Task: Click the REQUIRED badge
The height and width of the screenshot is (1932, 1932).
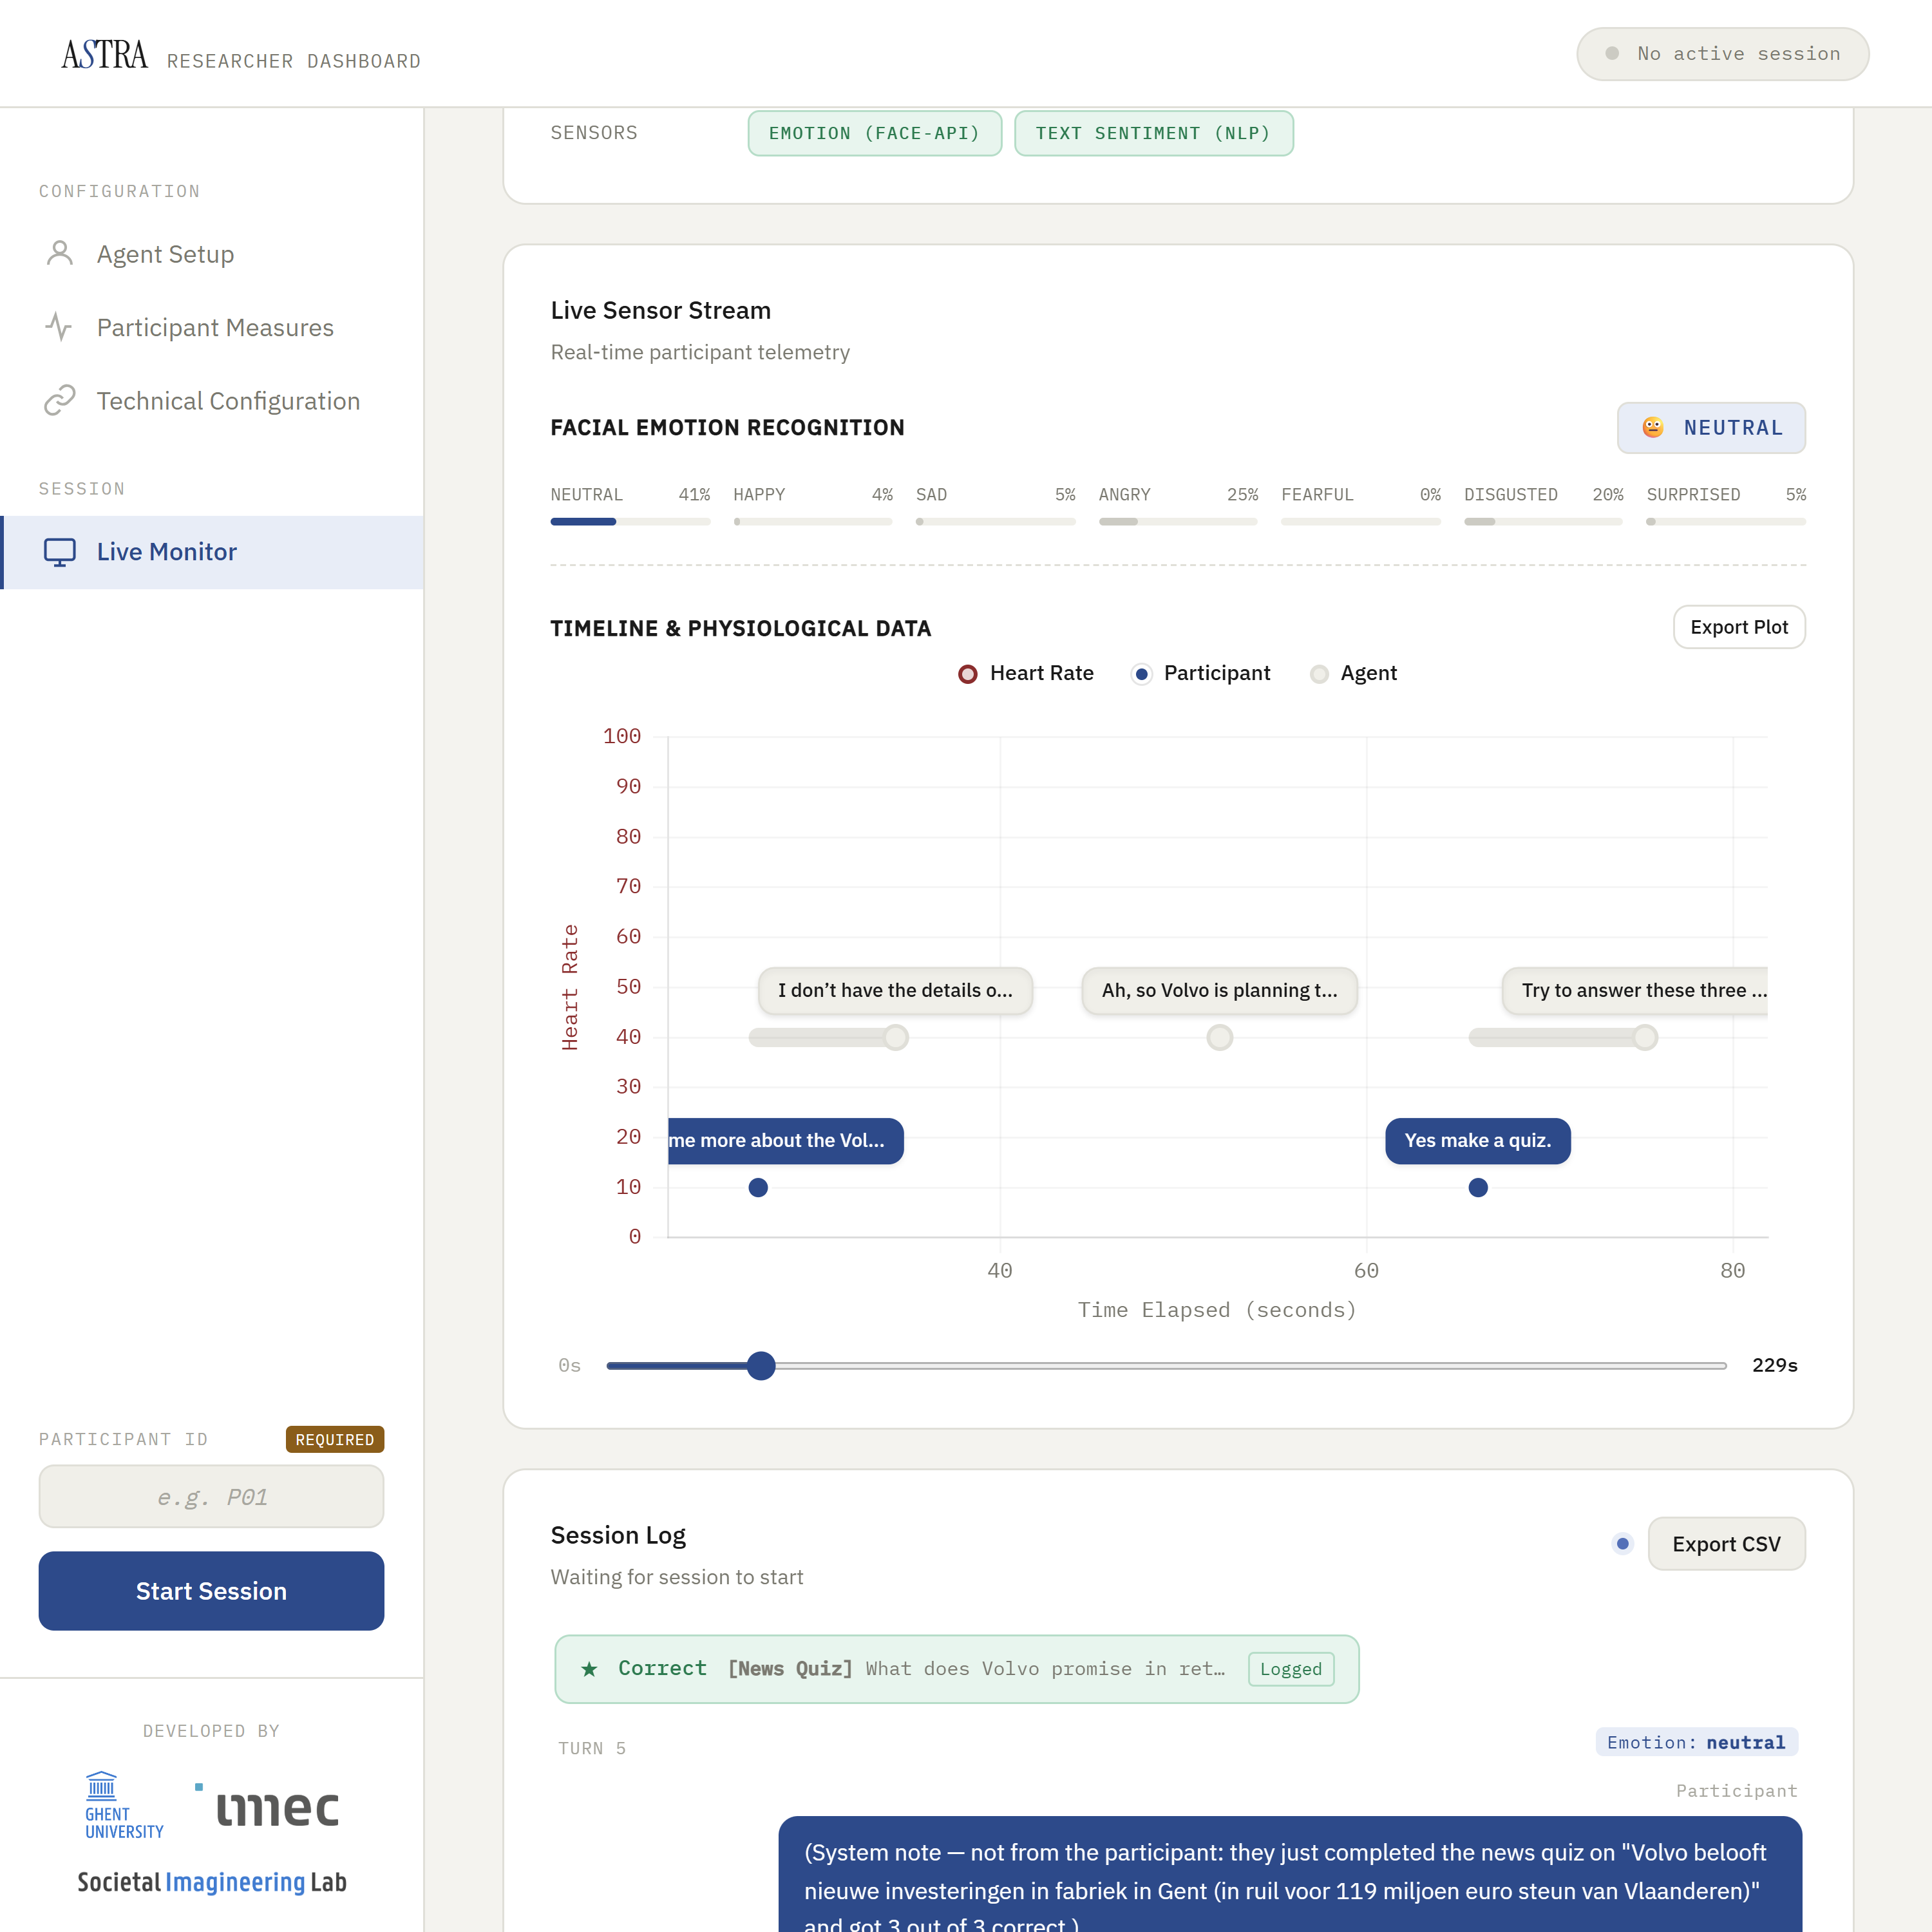Action: click(334, 1439)
